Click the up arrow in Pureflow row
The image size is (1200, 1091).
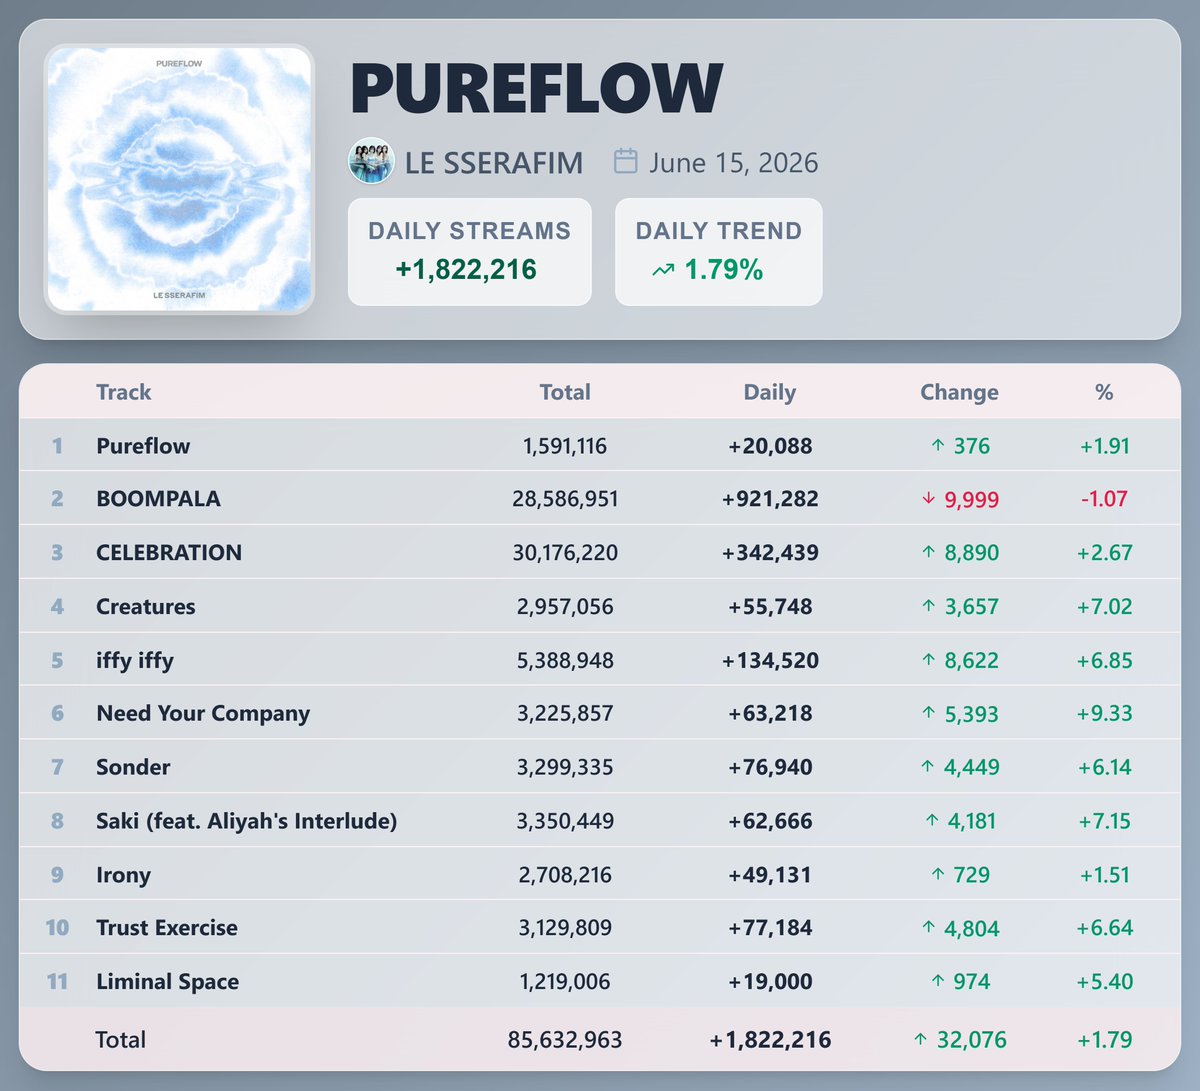click(937, 446)
